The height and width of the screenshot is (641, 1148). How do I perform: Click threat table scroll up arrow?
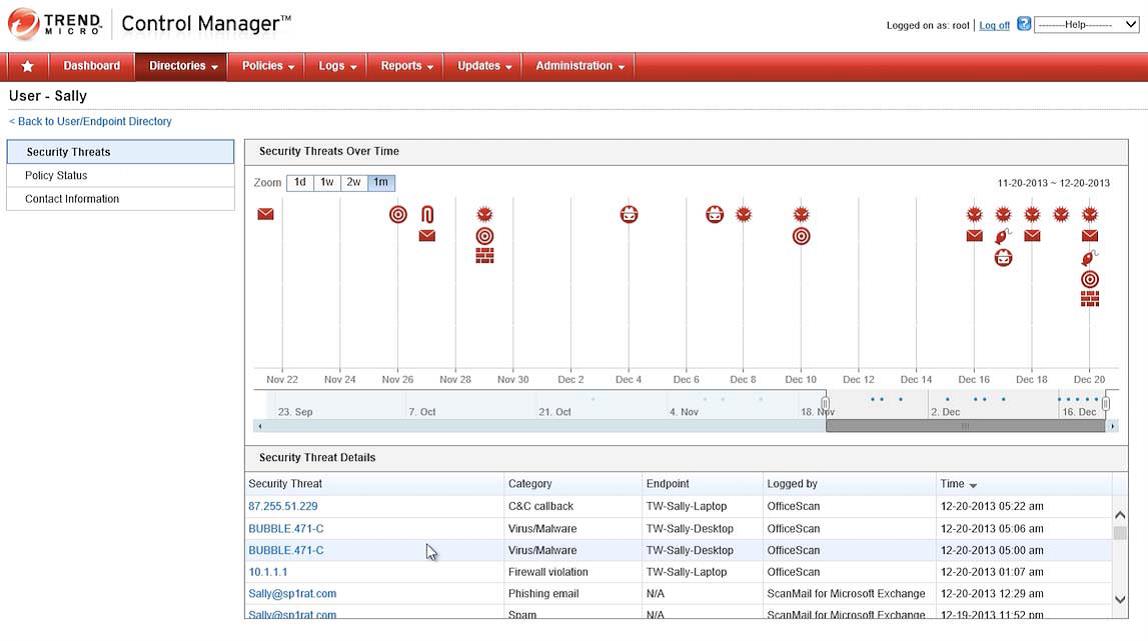click(x=1119, y=515)
